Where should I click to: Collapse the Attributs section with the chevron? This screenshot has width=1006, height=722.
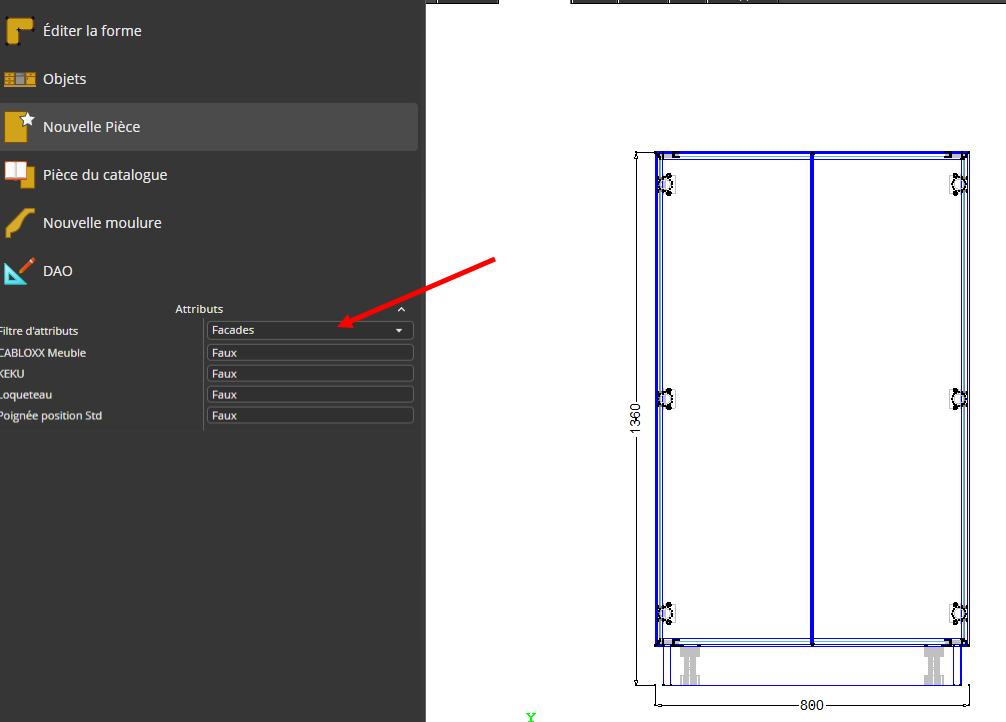pyautogui.click(x=402, y=310)
